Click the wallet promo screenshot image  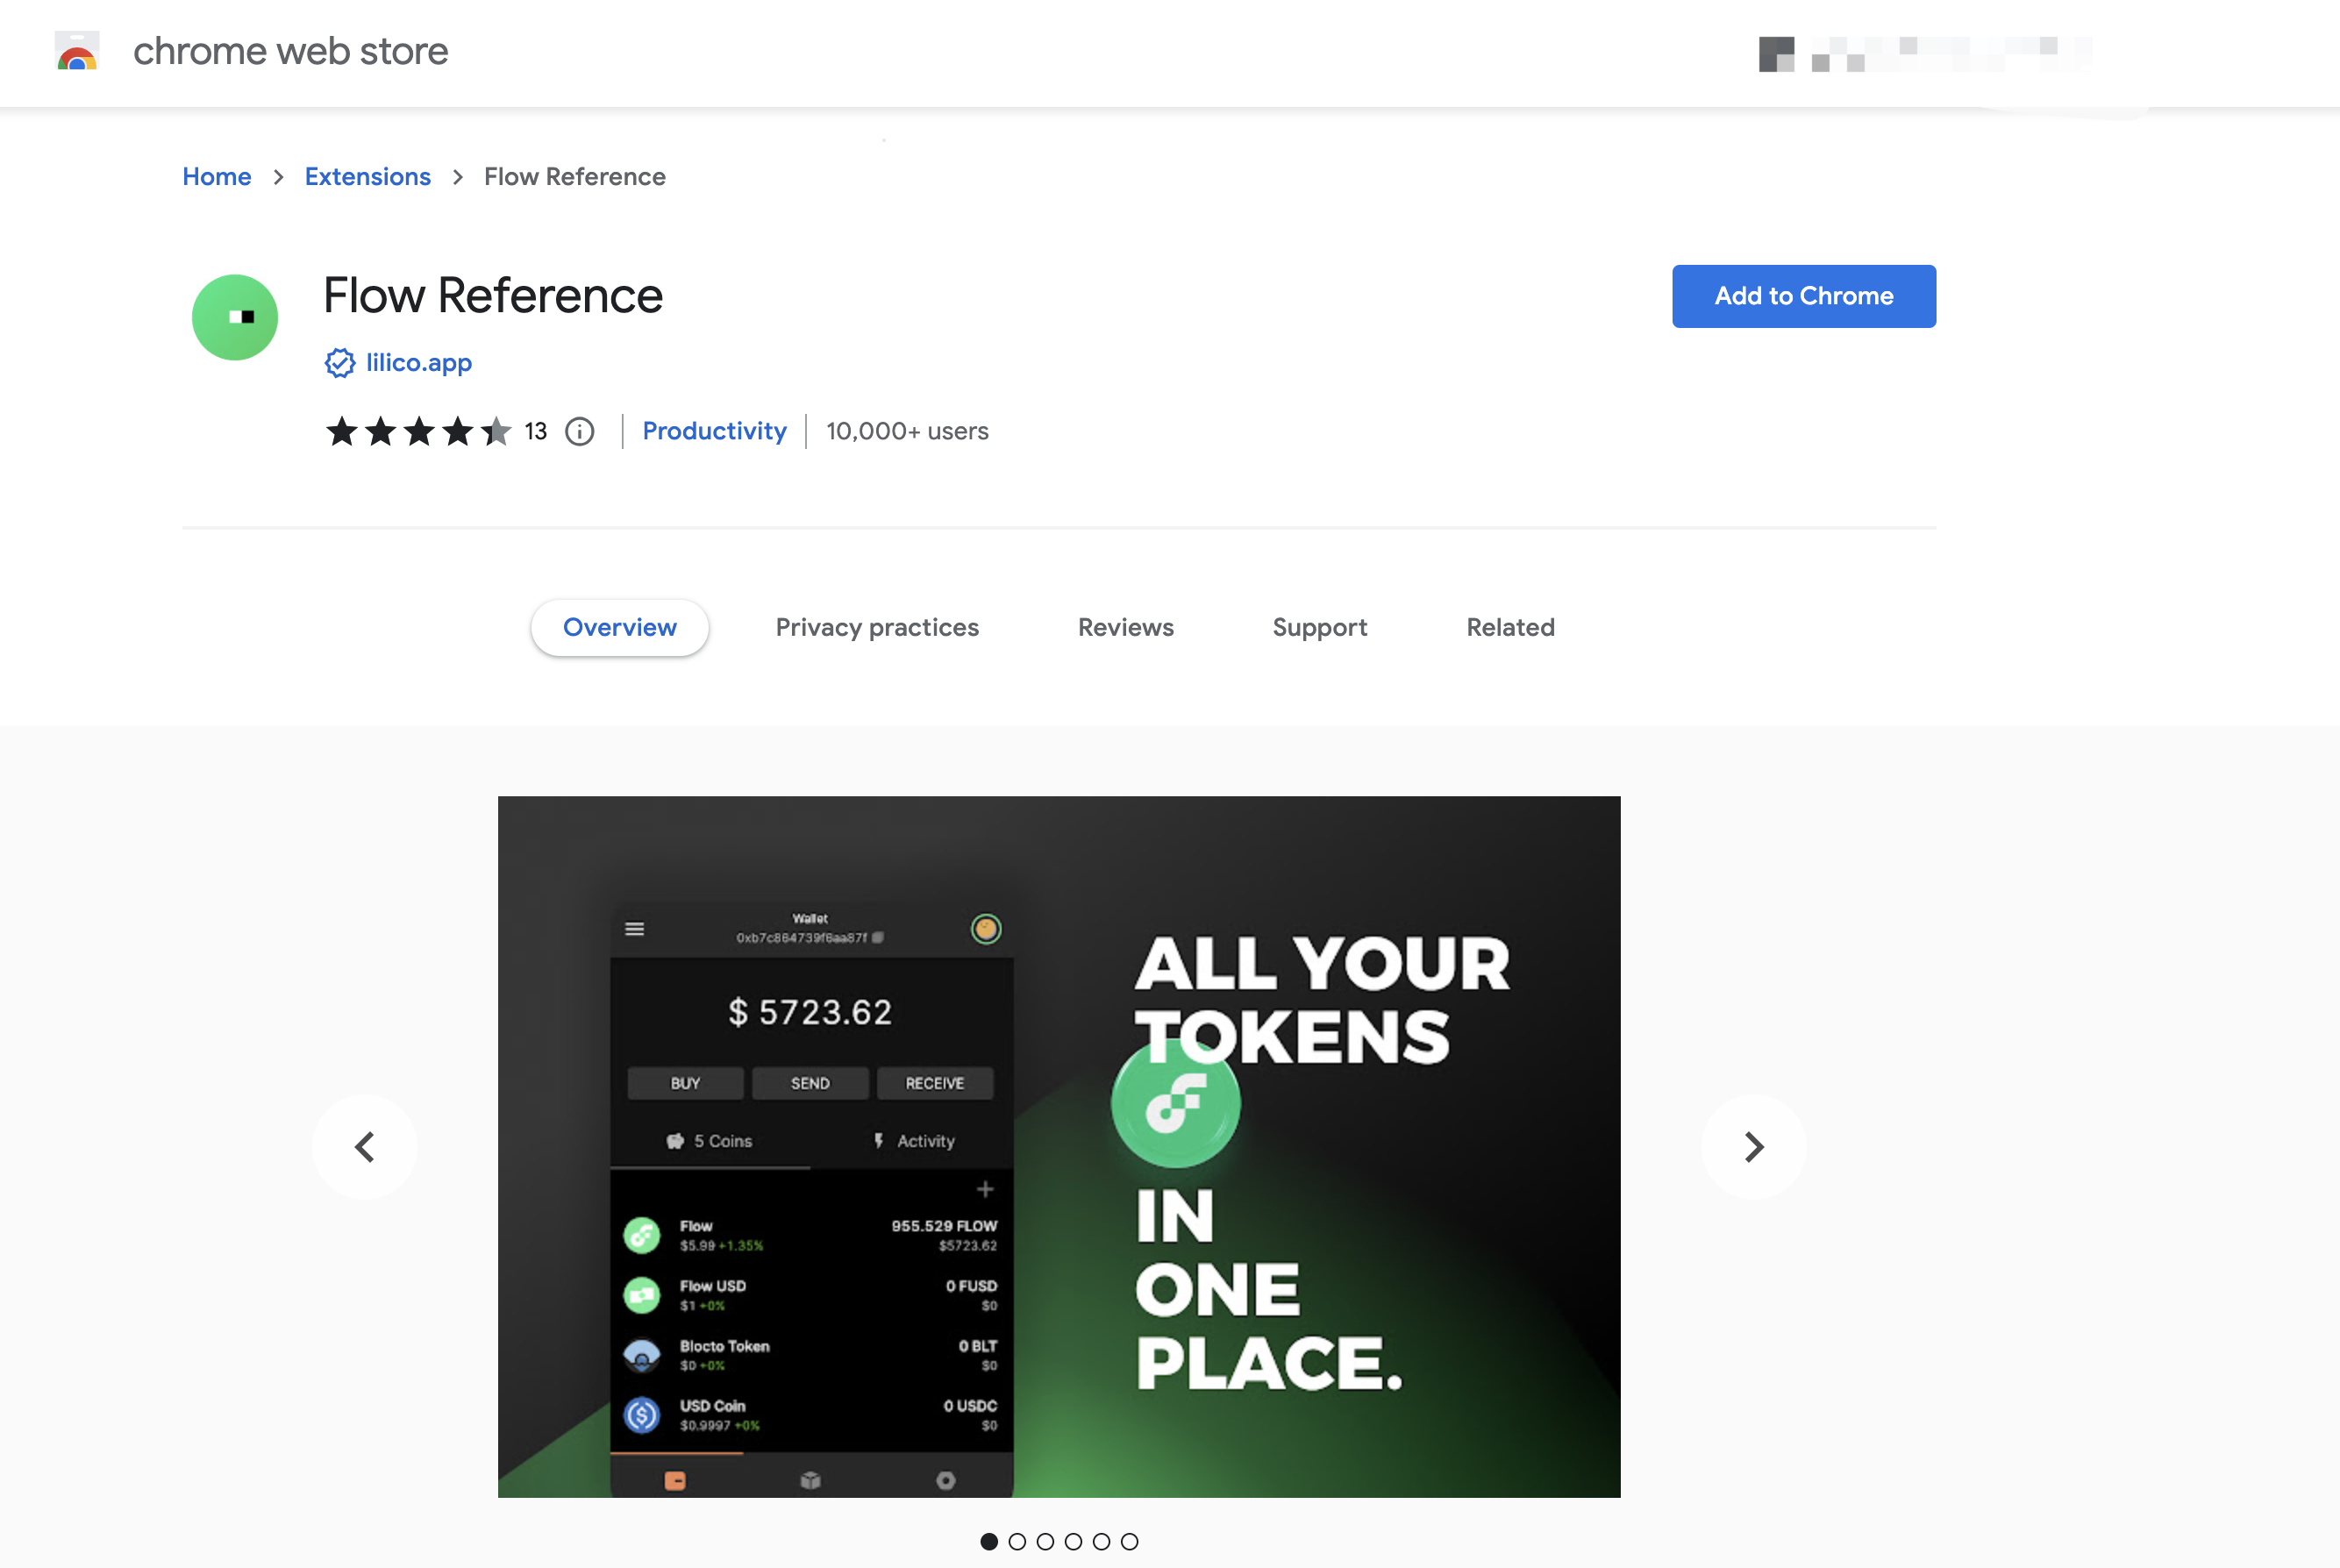pos(1058,1146)
